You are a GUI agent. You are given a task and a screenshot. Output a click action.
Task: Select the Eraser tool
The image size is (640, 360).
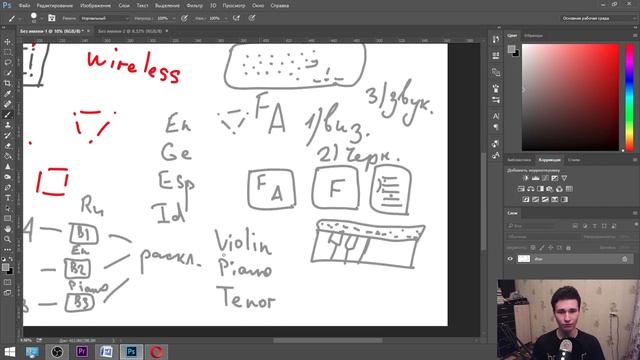click(x=7, y=146)
